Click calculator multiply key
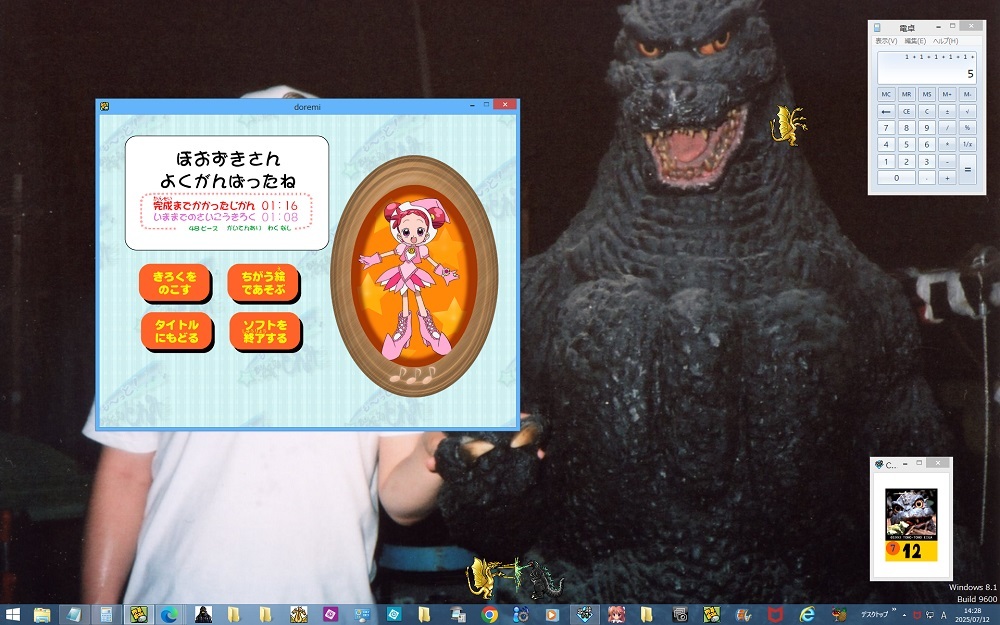 click(947, 145)
